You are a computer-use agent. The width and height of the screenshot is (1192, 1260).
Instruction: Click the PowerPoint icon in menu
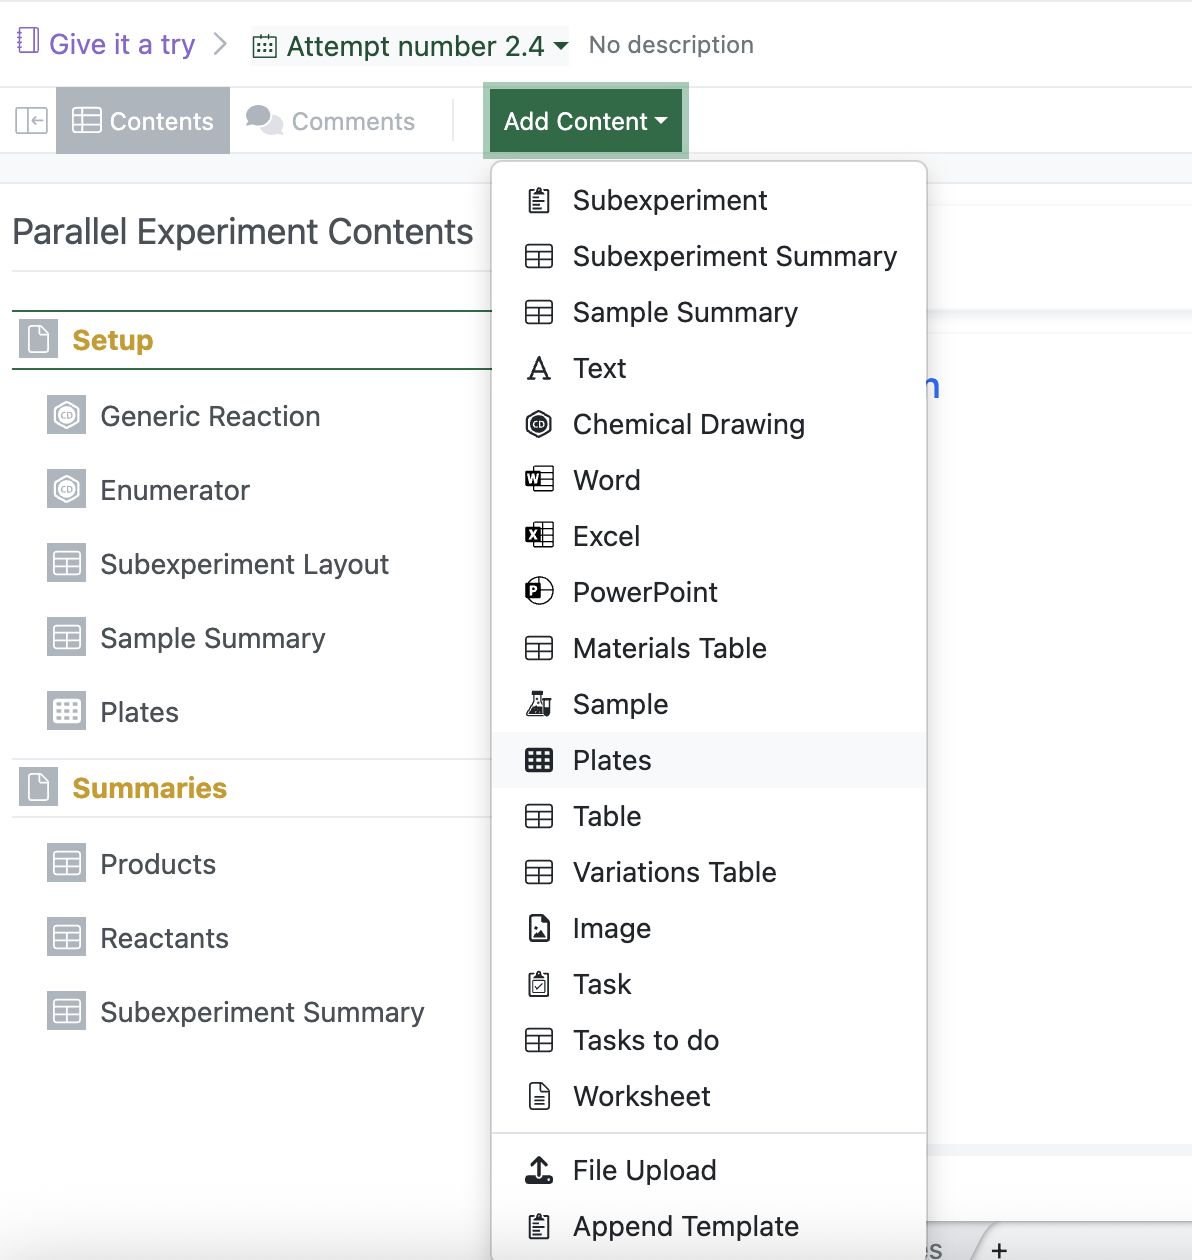pos(539,592)
